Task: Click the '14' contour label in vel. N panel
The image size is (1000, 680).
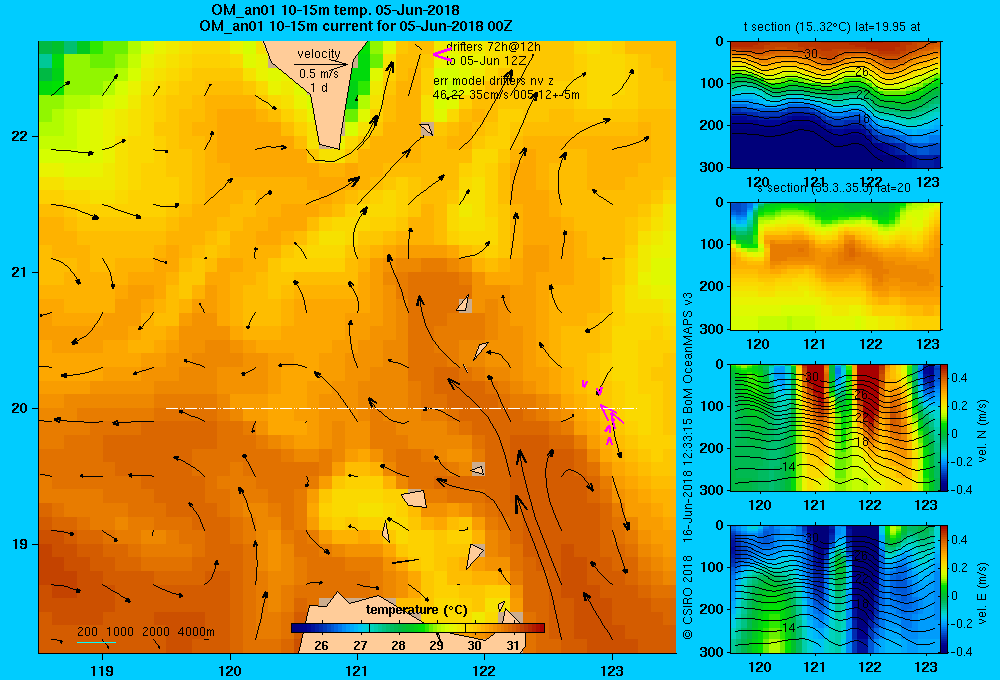Action: pyautogui.click(x=788, y=467)
